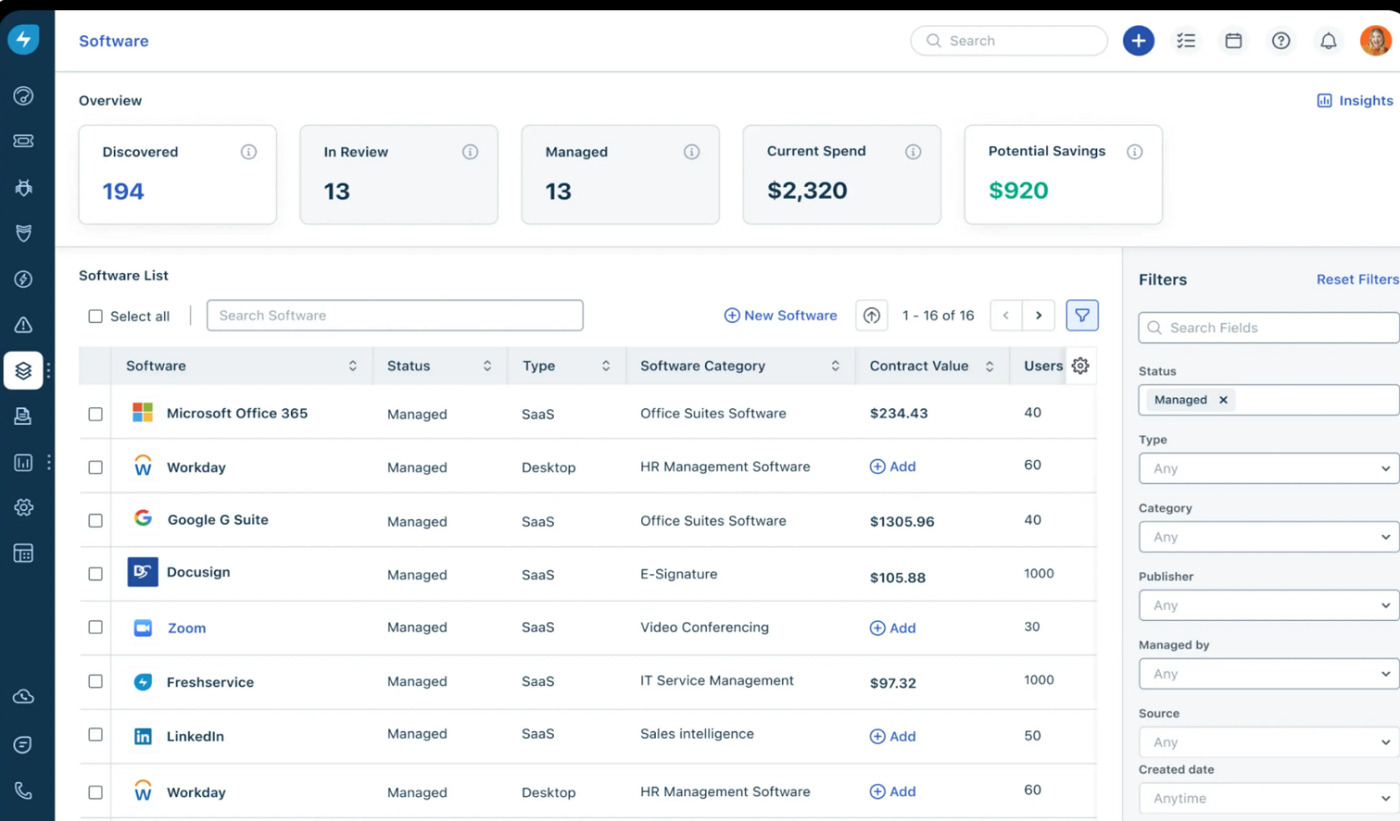Check the checkbox next to Docusign
The height and width of the screenshot is (821, 1400).
95,574
